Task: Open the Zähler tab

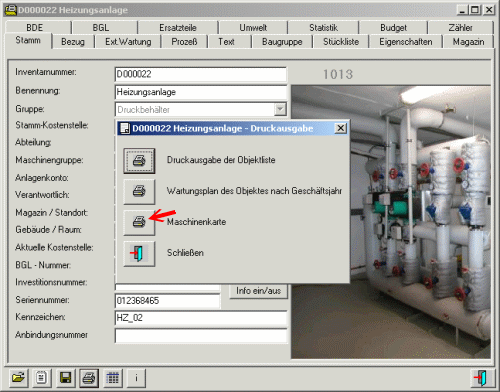Action: coord(460,27)
